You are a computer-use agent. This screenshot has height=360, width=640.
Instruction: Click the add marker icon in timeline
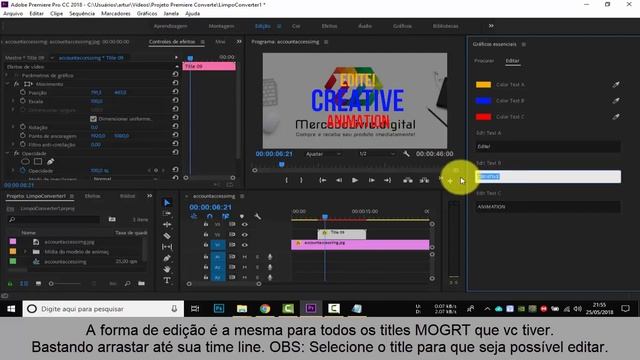[242, 216]
